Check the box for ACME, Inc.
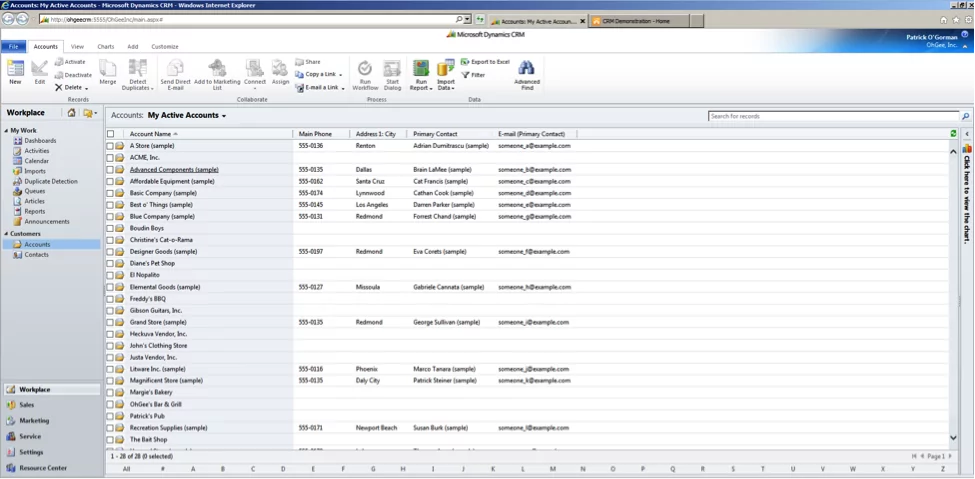This screenshot has width=975, height=479. (x=110, y=157)
